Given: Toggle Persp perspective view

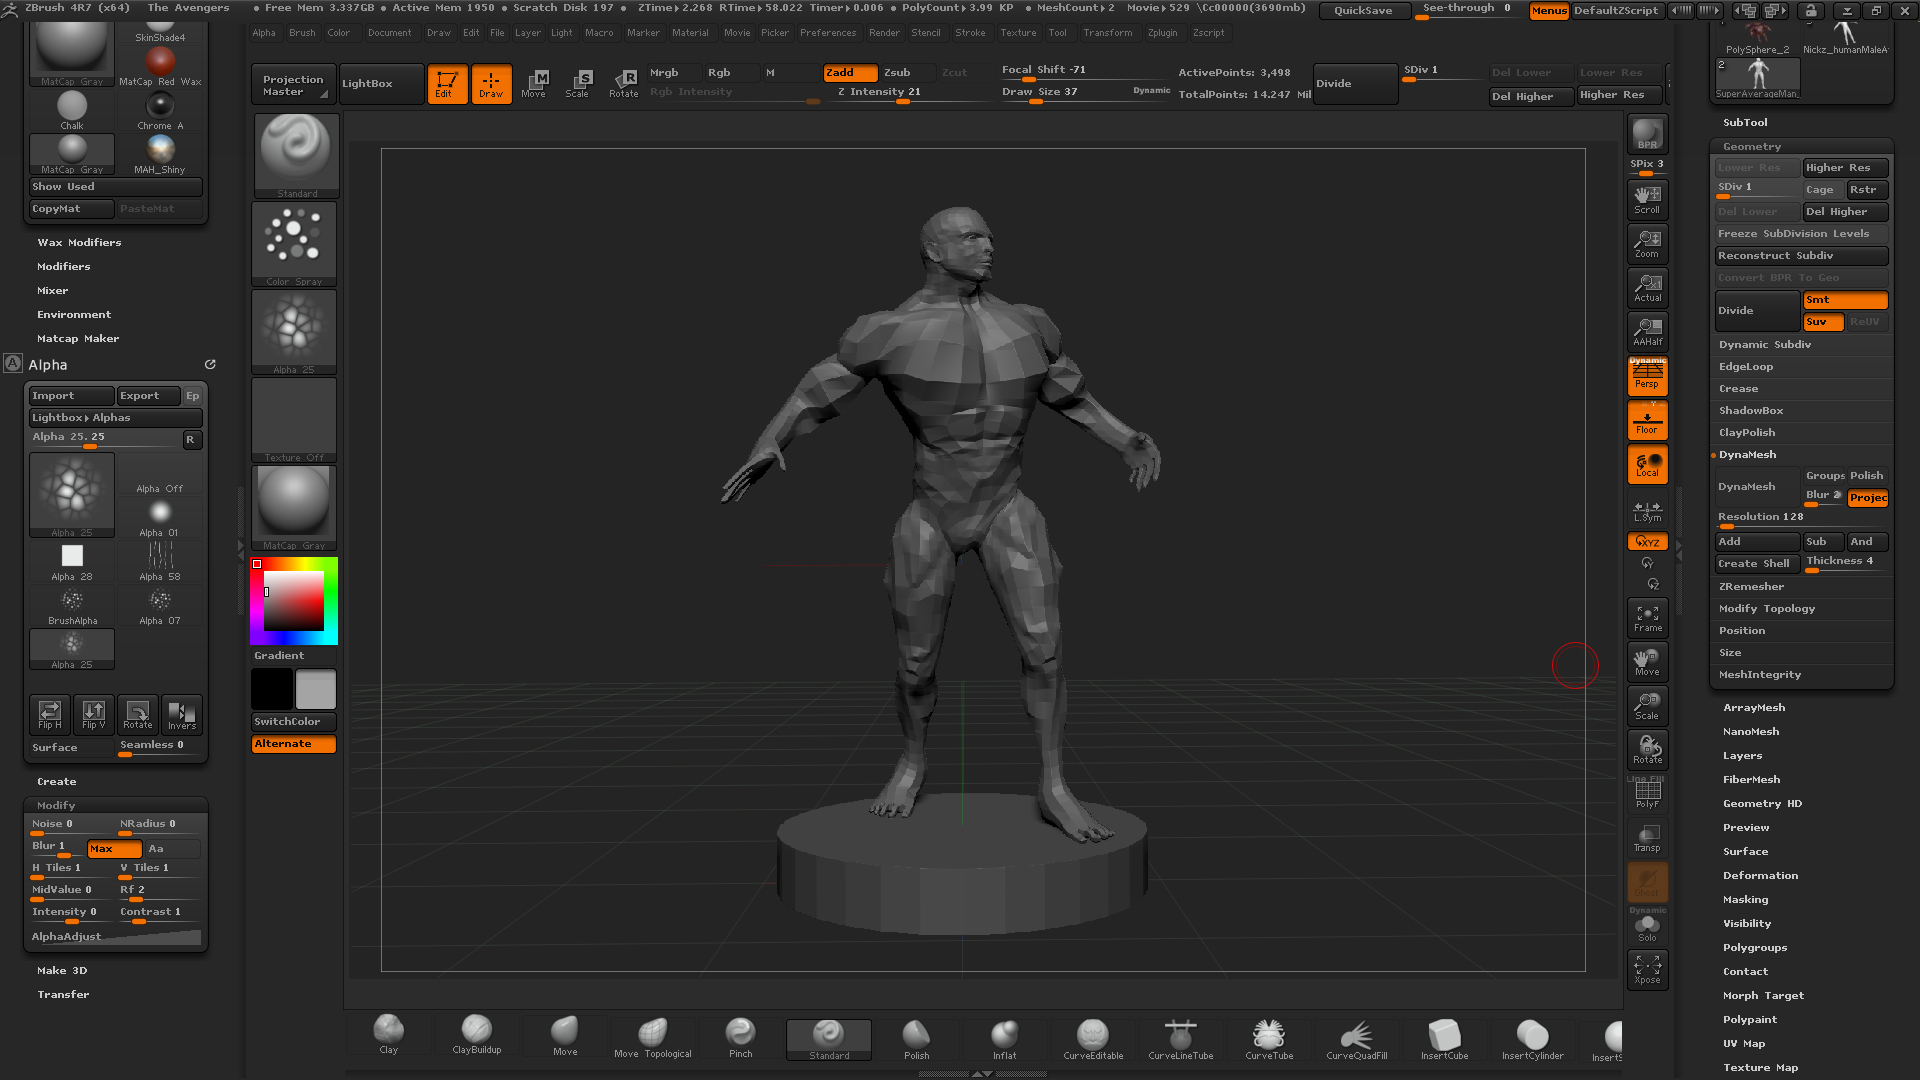Looking at the screenshot, I should click(x=1647, y=376).
